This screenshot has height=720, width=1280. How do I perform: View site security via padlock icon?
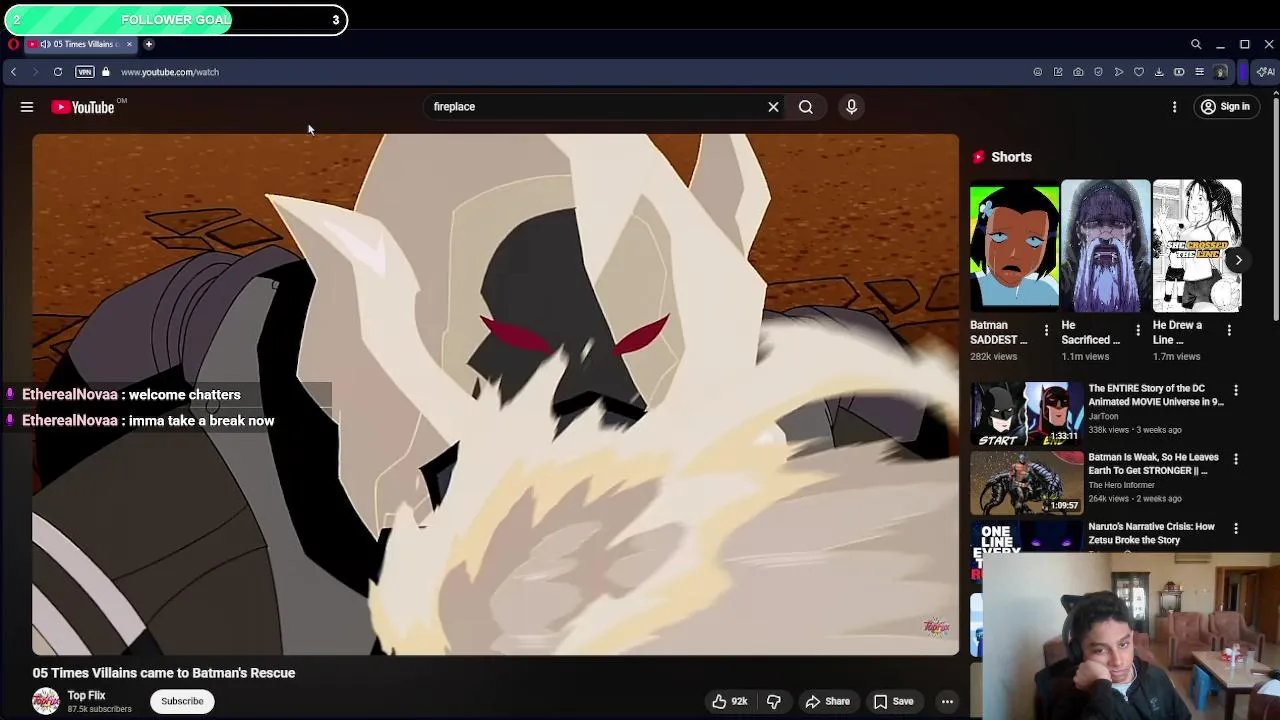click(106, 72)
